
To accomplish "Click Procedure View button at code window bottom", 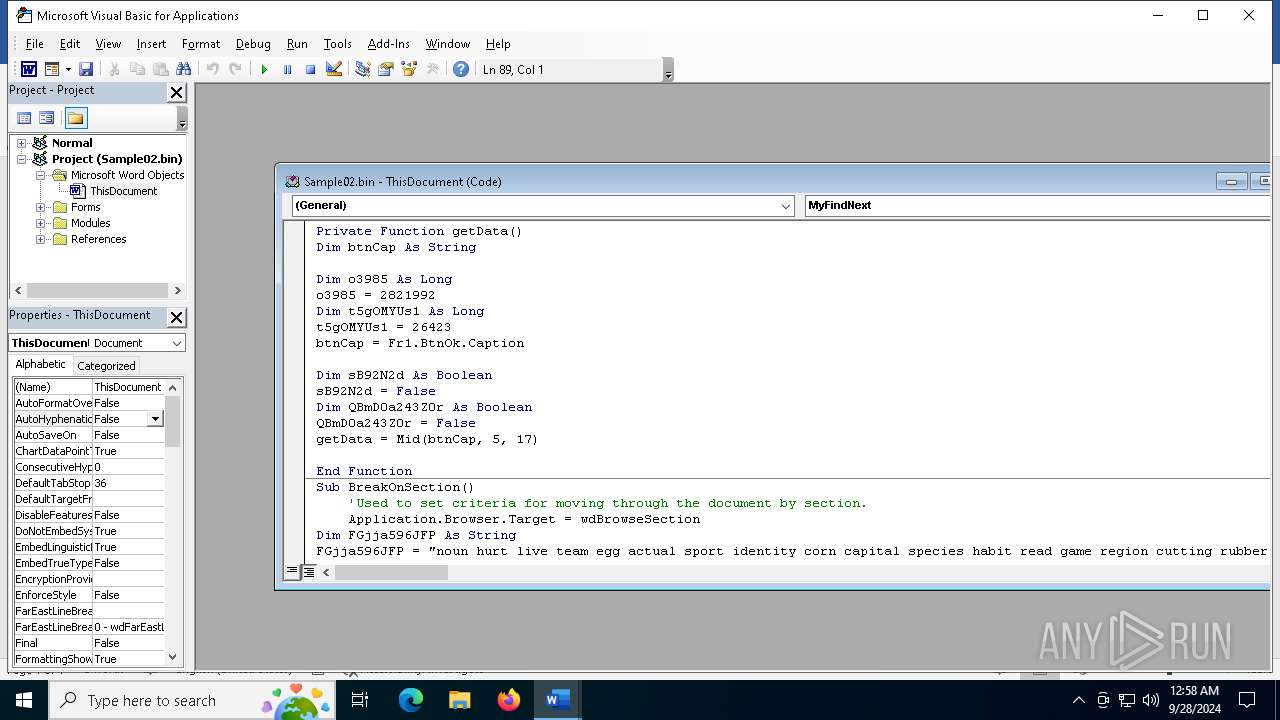I will point(292,572).
